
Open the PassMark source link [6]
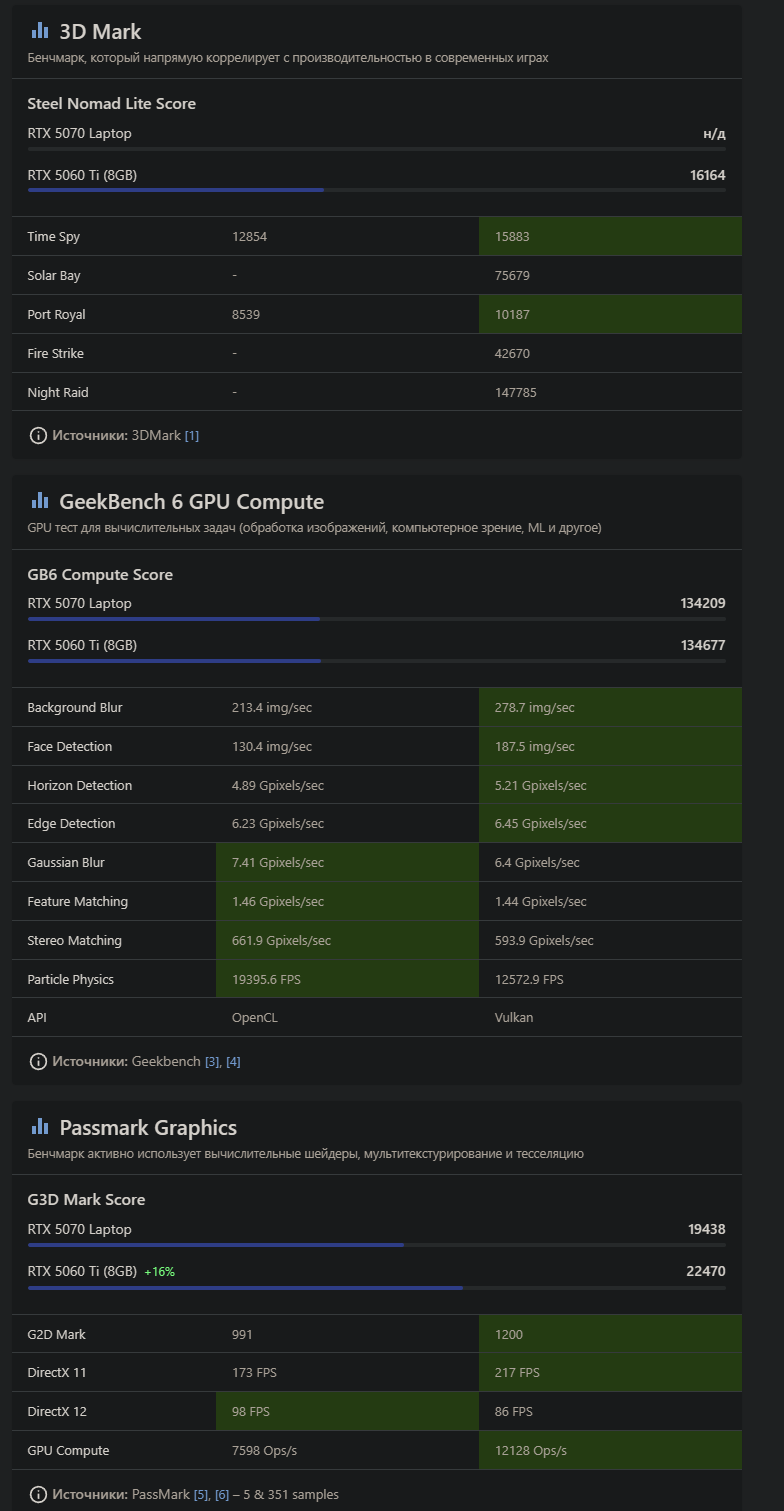222,1494
